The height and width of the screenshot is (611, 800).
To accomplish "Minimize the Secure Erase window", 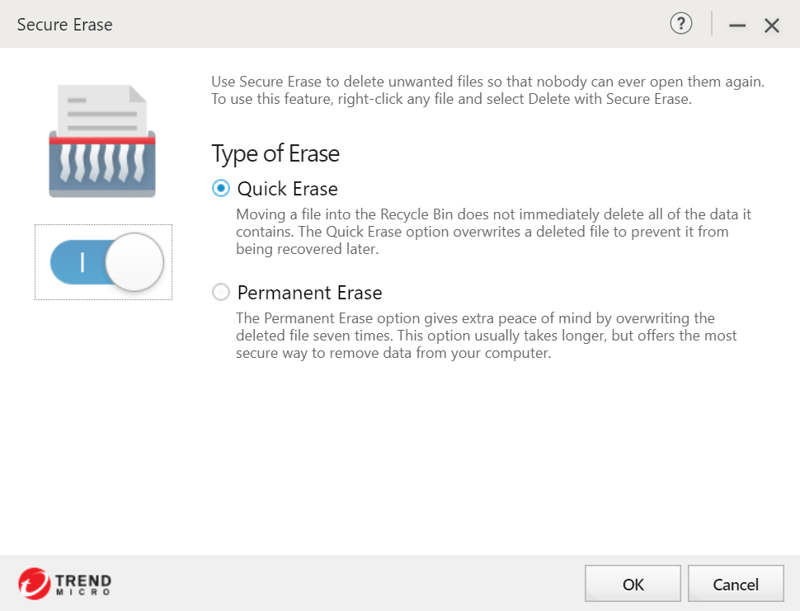I will pos(737,25).
